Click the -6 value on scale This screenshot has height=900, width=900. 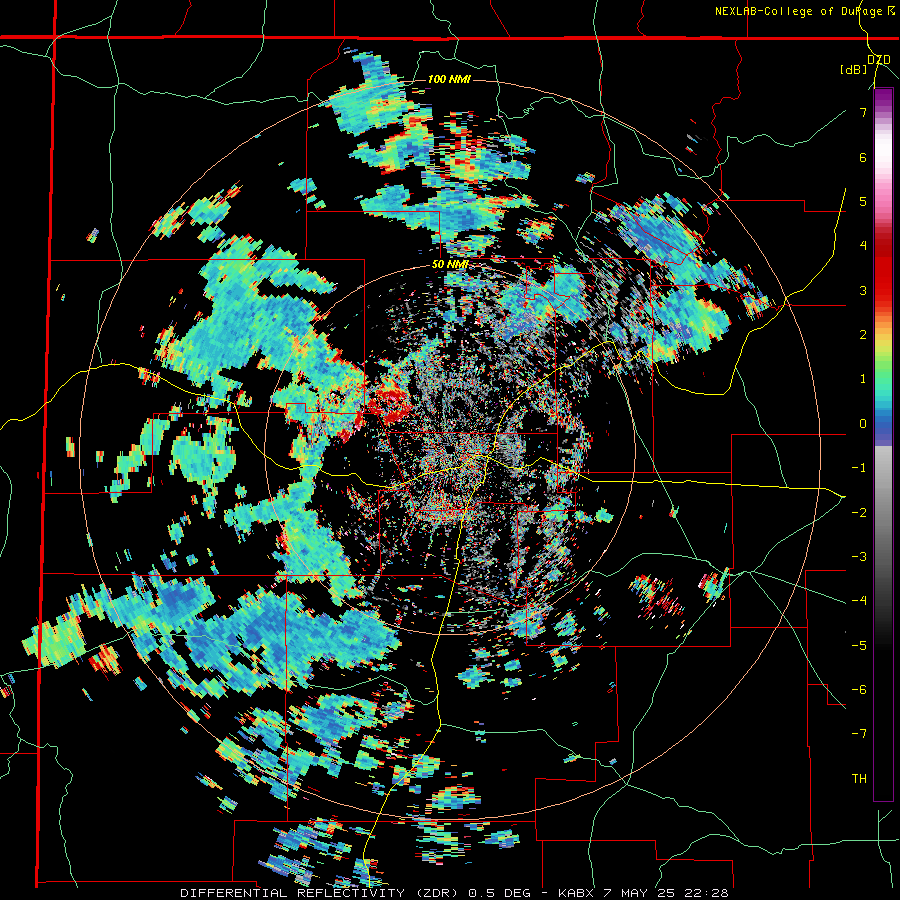(x=859, y=689)
